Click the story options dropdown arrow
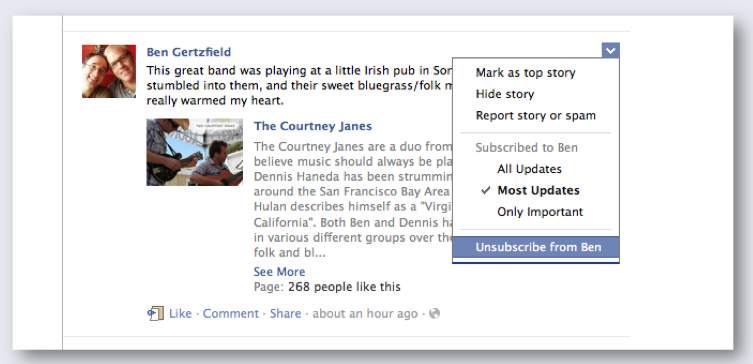This screenshot has width=753, height=364. pos(610,50)
